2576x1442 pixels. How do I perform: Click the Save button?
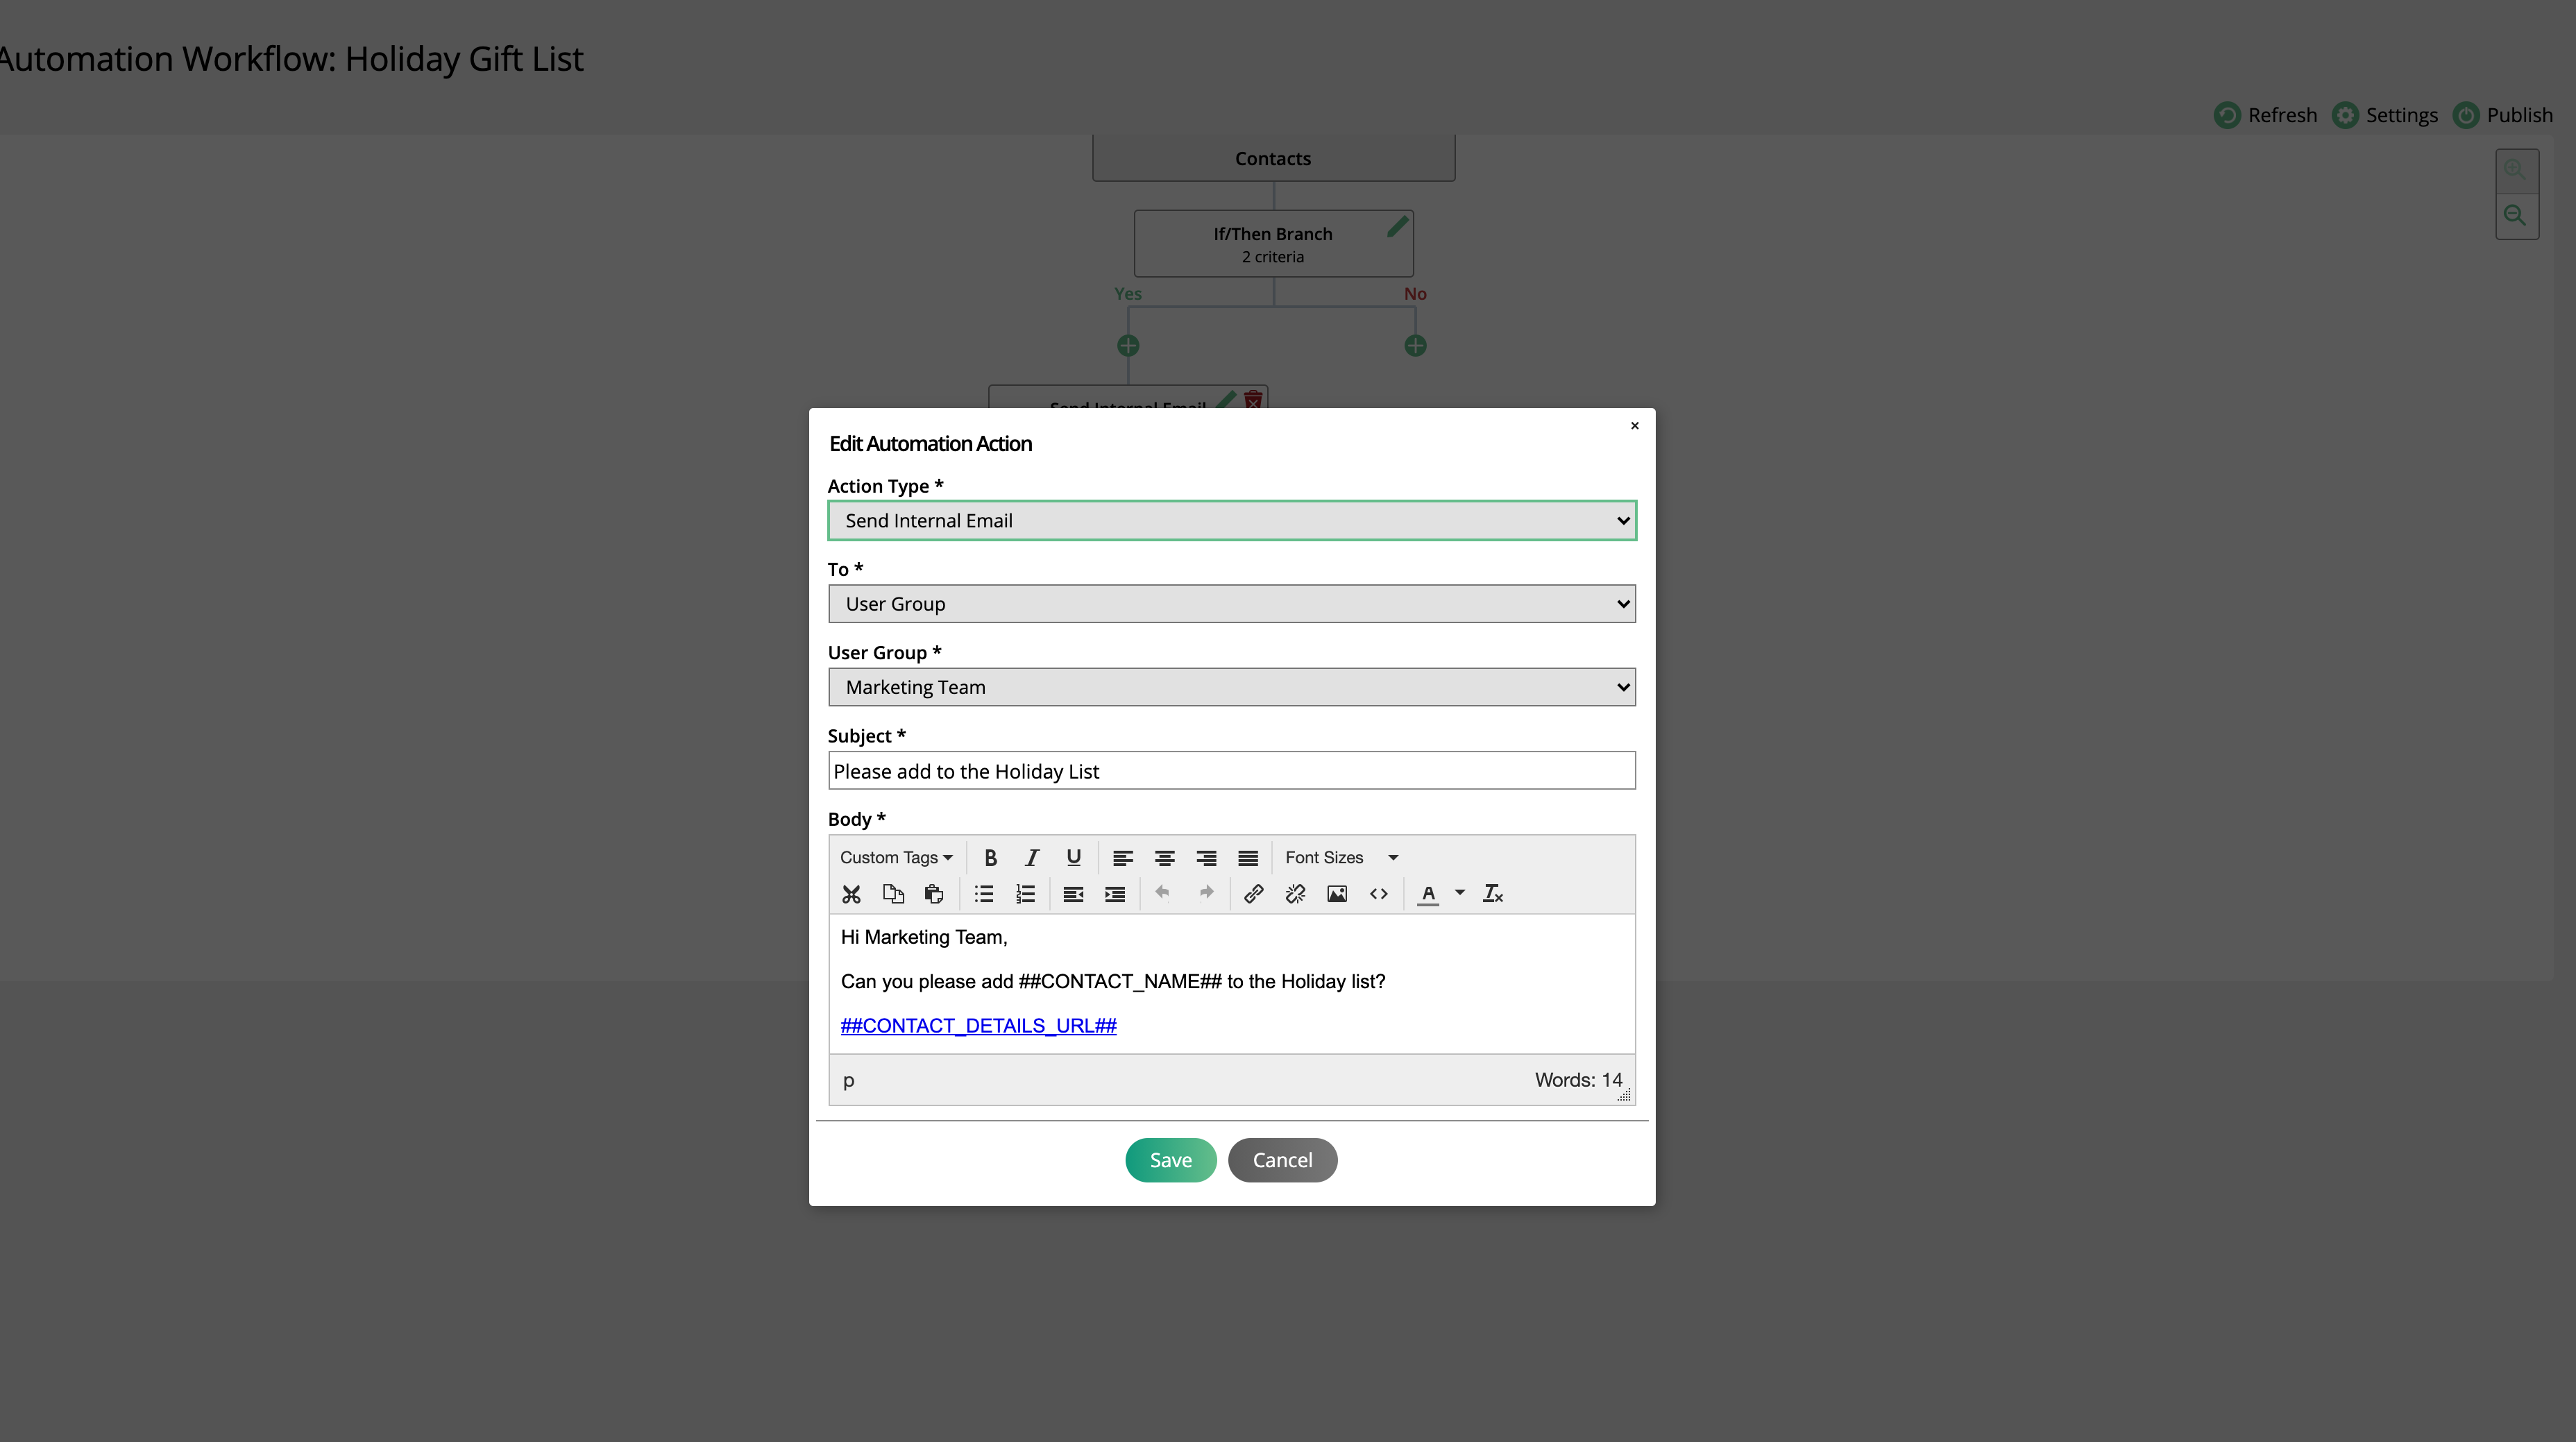coord(1169,1159)
